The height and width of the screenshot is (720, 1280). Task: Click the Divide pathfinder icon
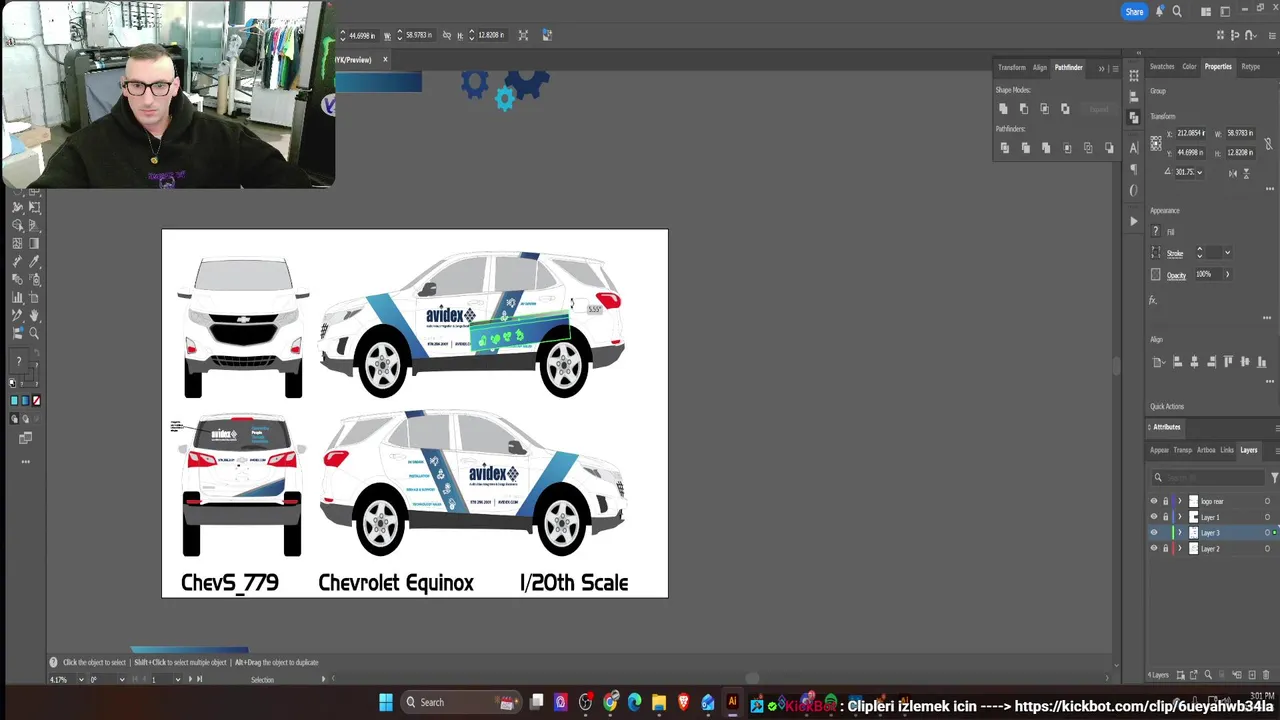tap(1005, 148)
